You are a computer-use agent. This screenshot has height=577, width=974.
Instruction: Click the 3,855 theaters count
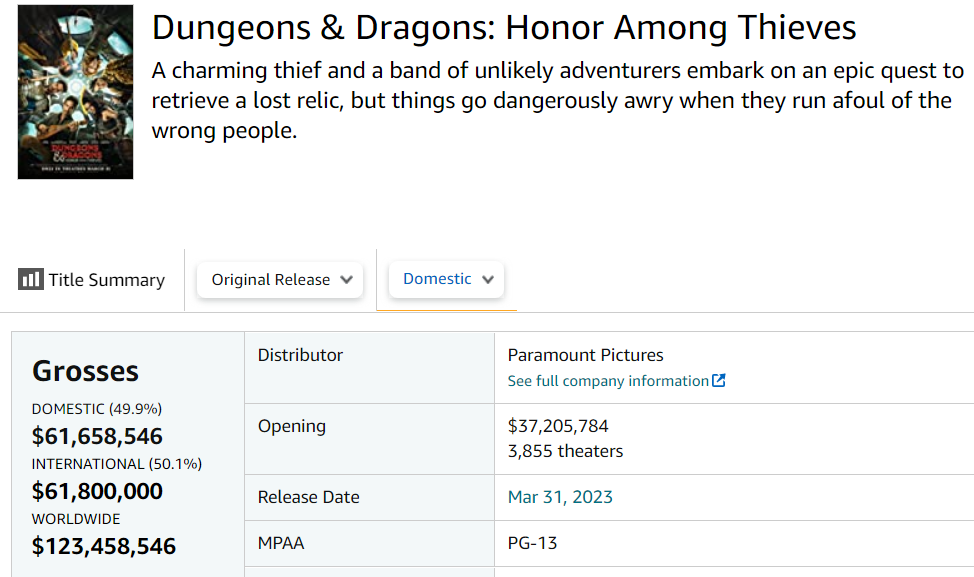(565, 451)
